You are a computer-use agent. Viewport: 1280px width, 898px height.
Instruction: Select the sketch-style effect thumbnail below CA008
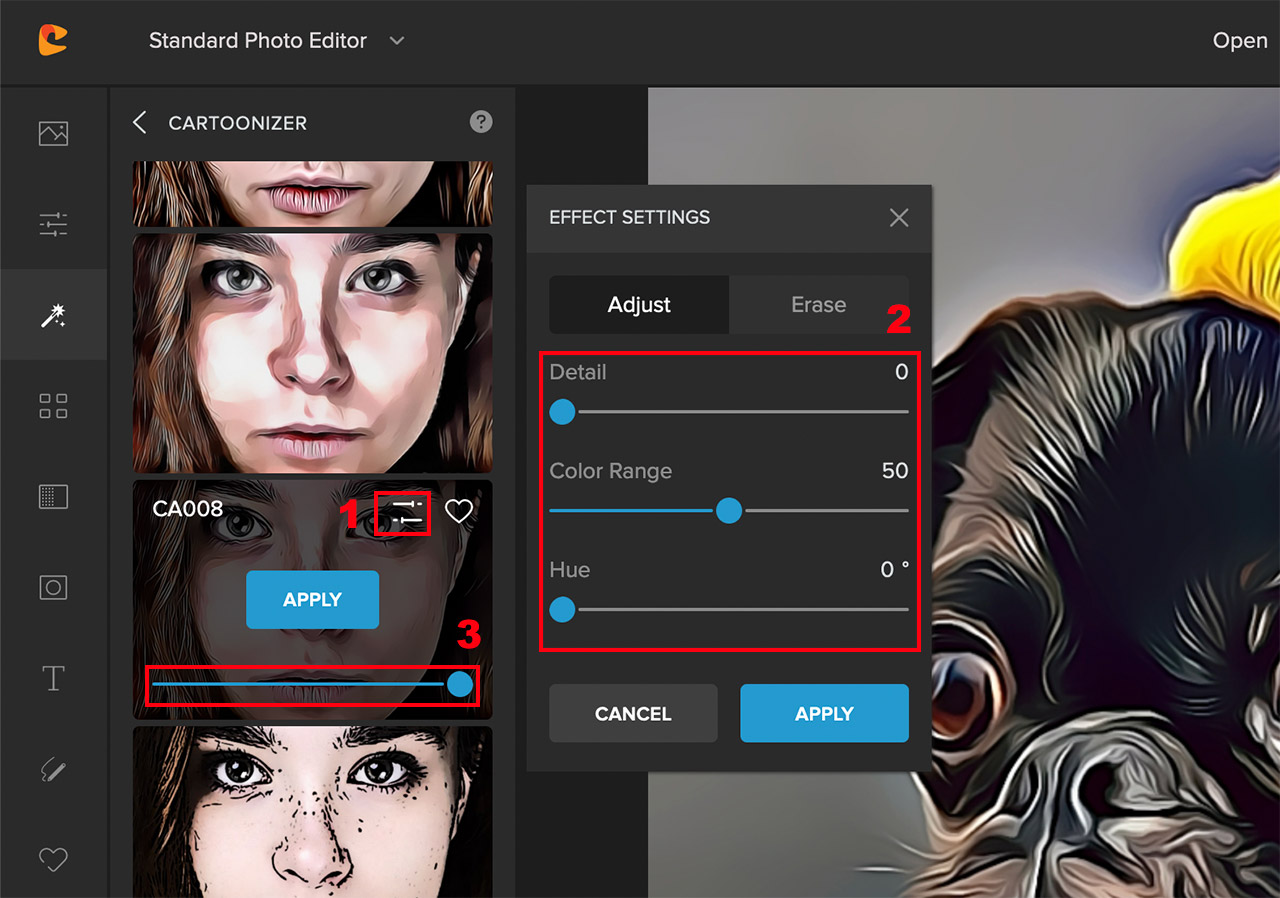(312, 812)
